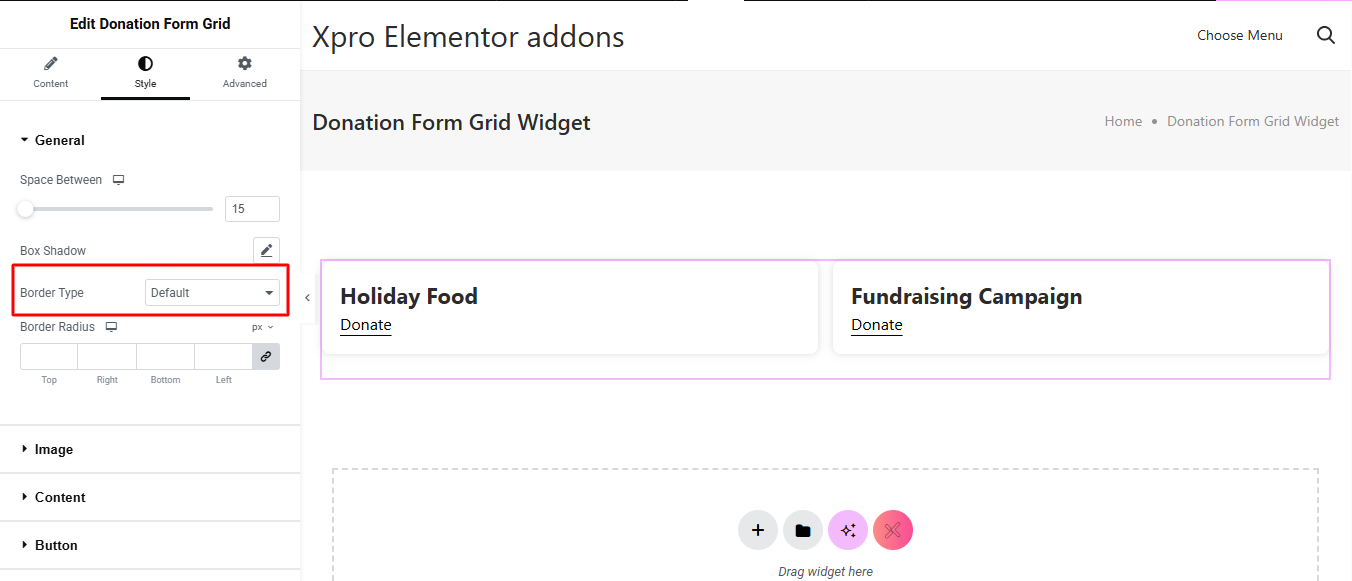Click the add new section plus icon

point(758,530)
